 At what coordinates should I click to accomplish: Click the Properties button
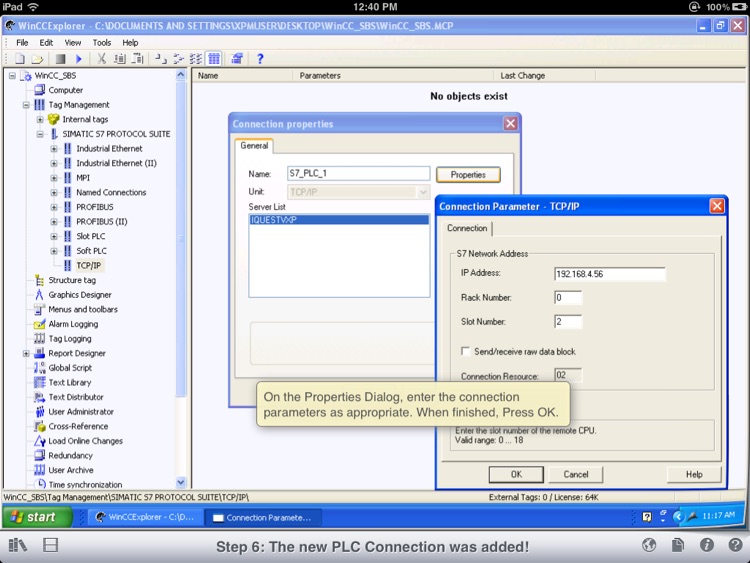click(x=468, y=175)
